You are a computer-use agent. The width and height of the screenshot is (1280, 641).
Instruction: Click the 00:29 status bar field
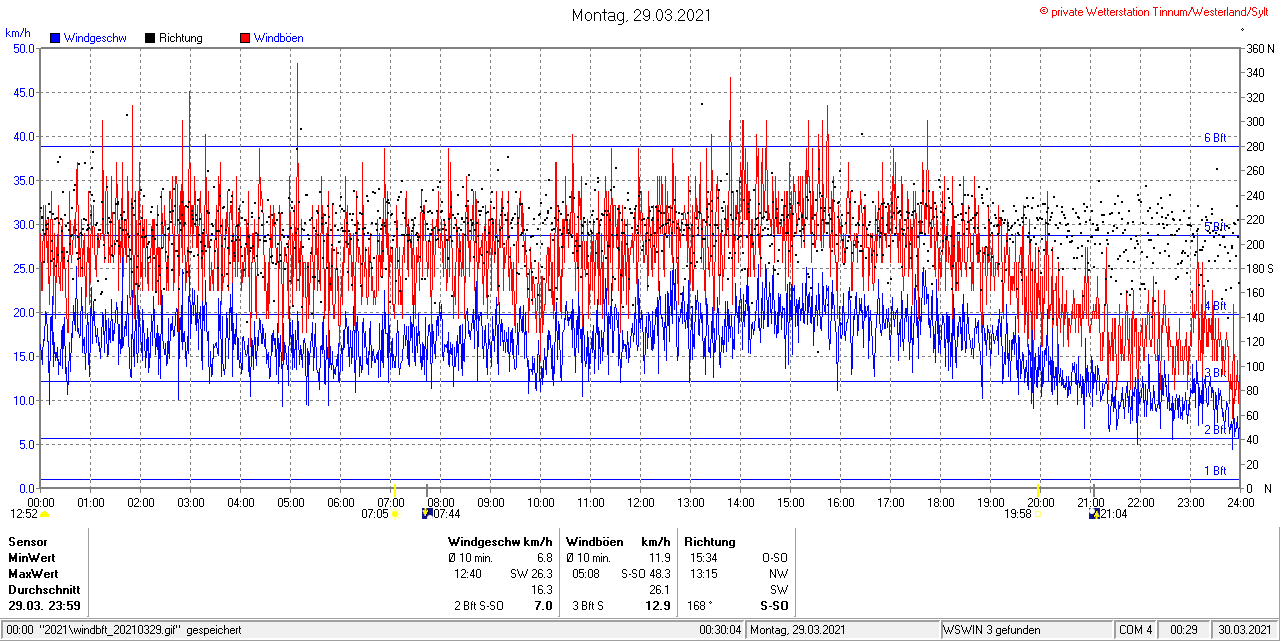click(1184, 630)
